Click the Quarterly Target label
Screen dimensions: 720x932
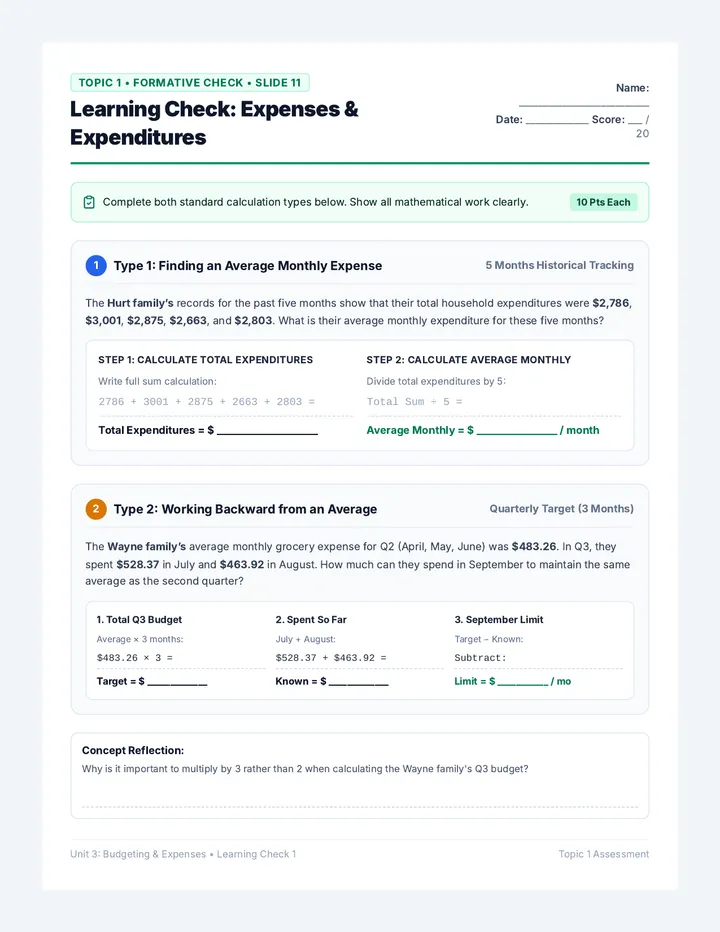pos(561,509)
